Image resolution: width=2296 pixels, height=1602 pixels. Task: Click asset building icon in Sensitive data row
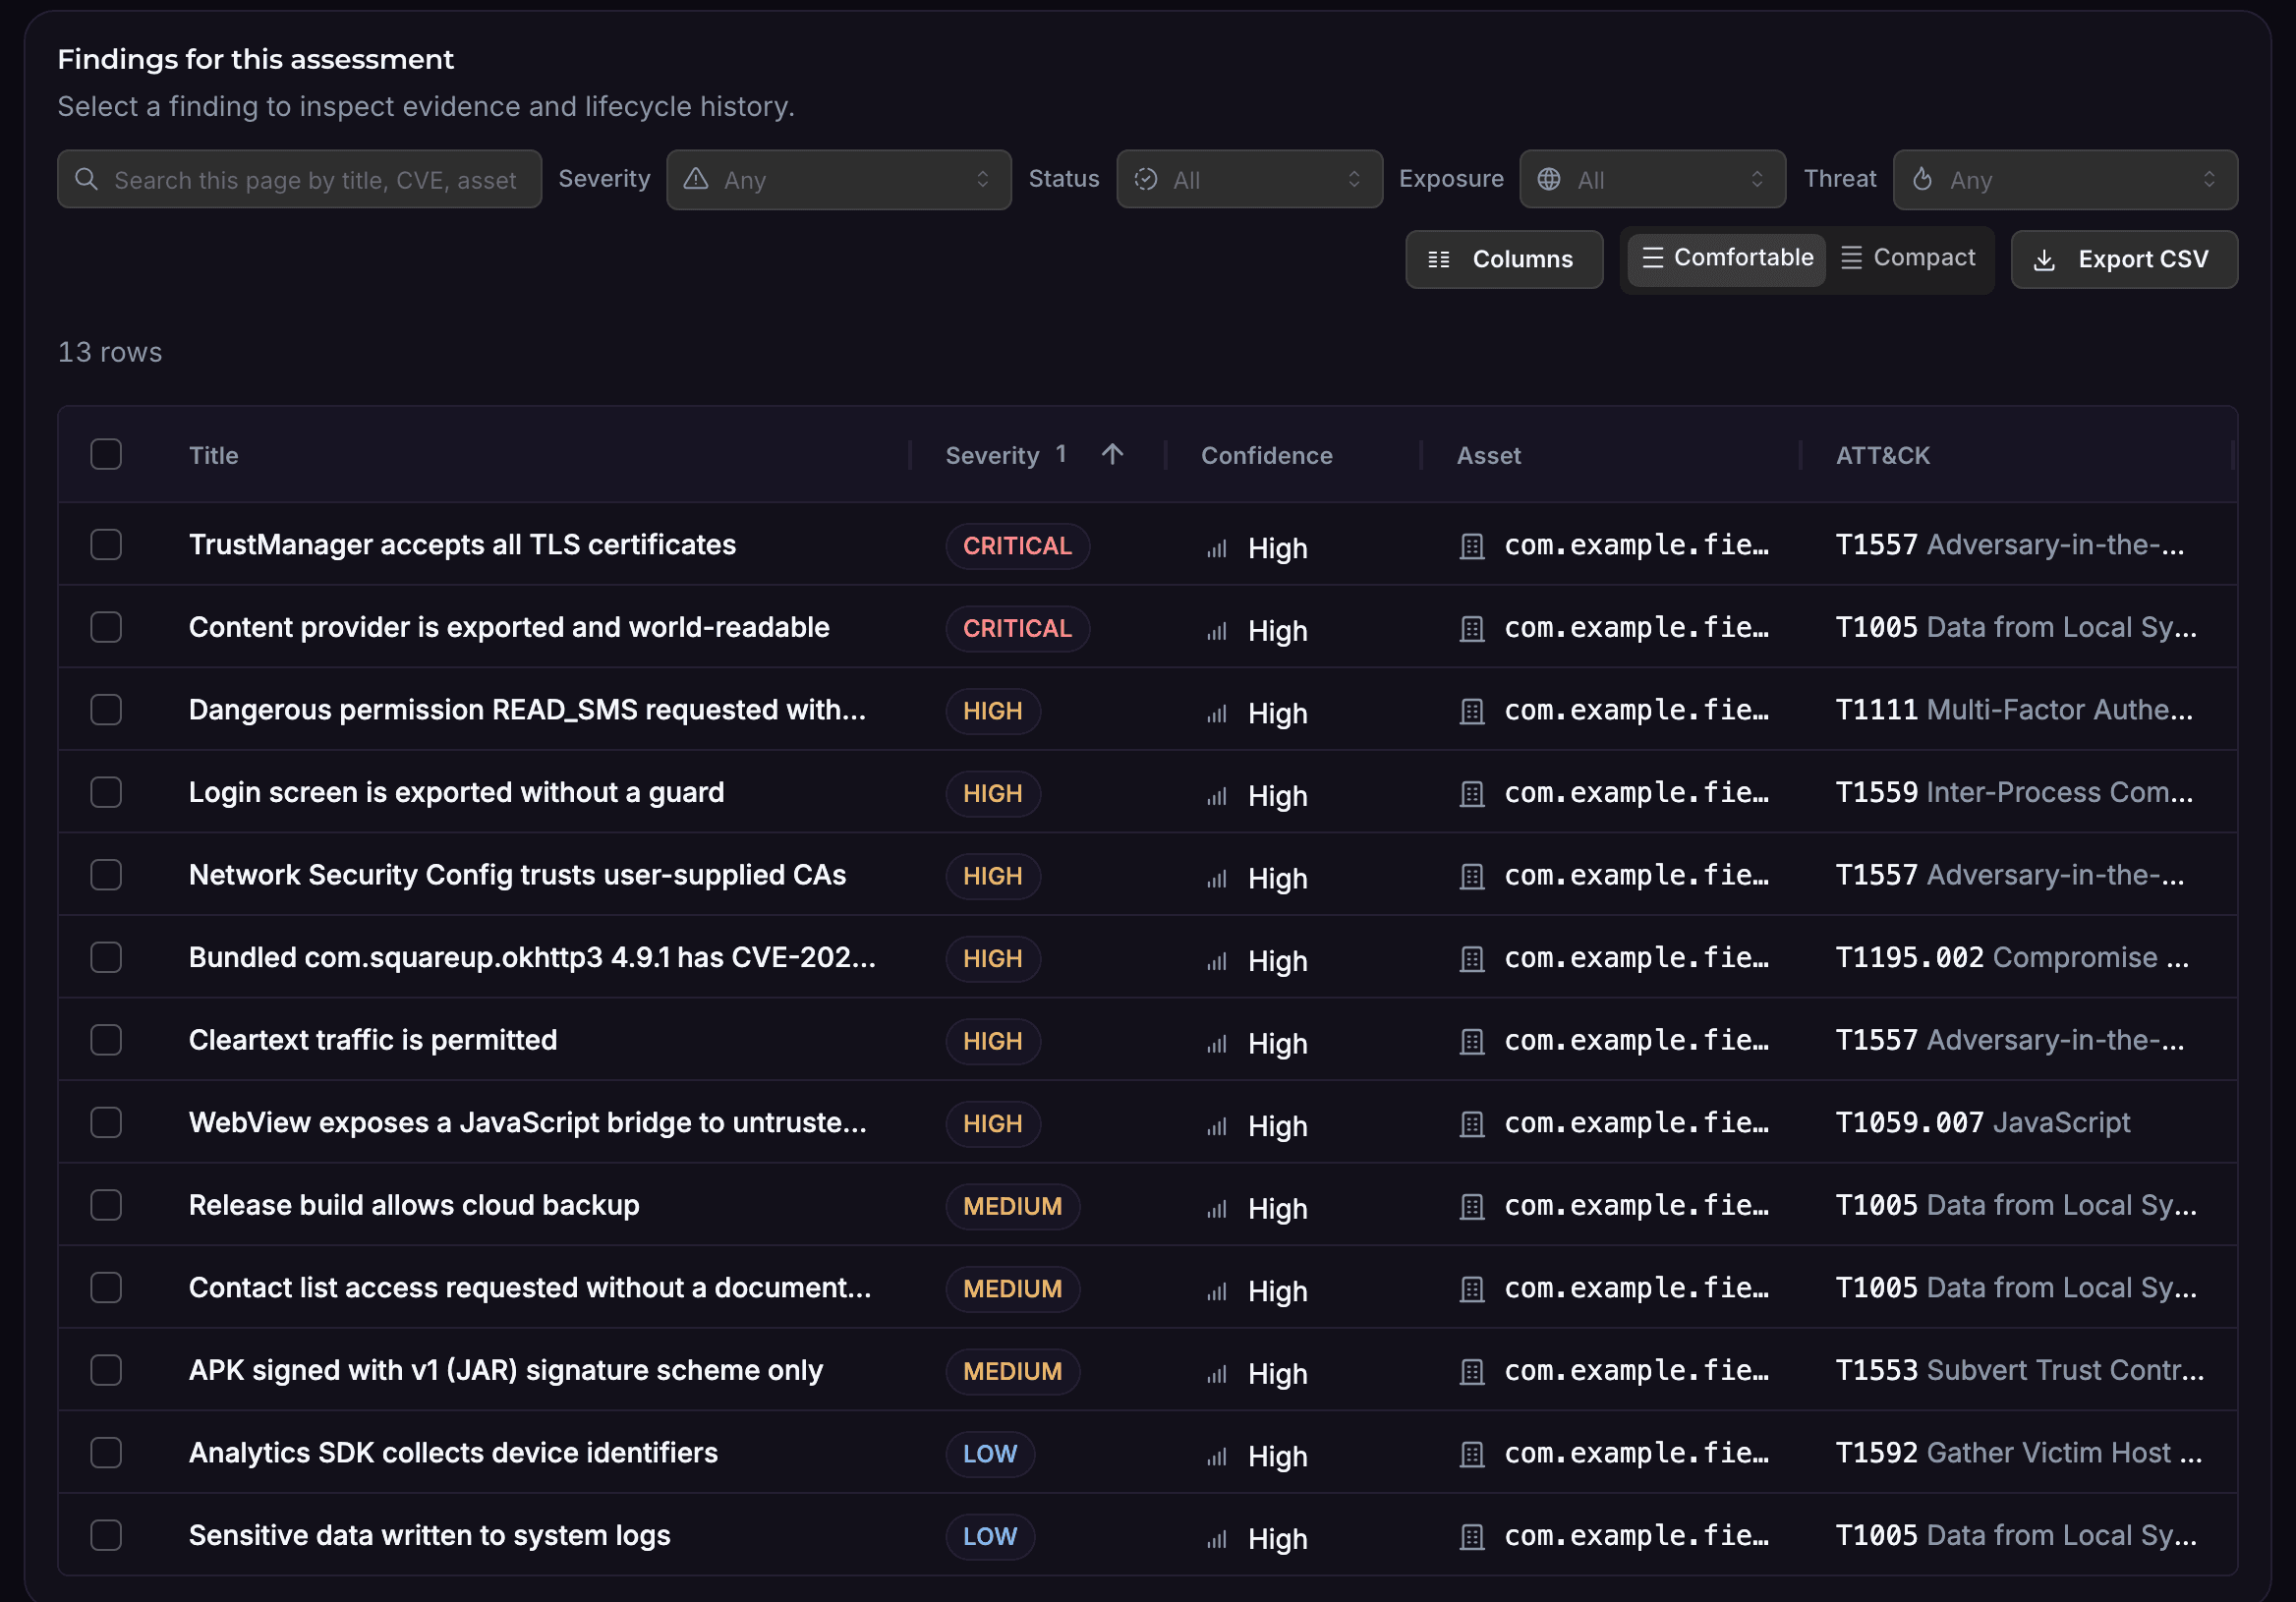[x=1472, y=1537]
